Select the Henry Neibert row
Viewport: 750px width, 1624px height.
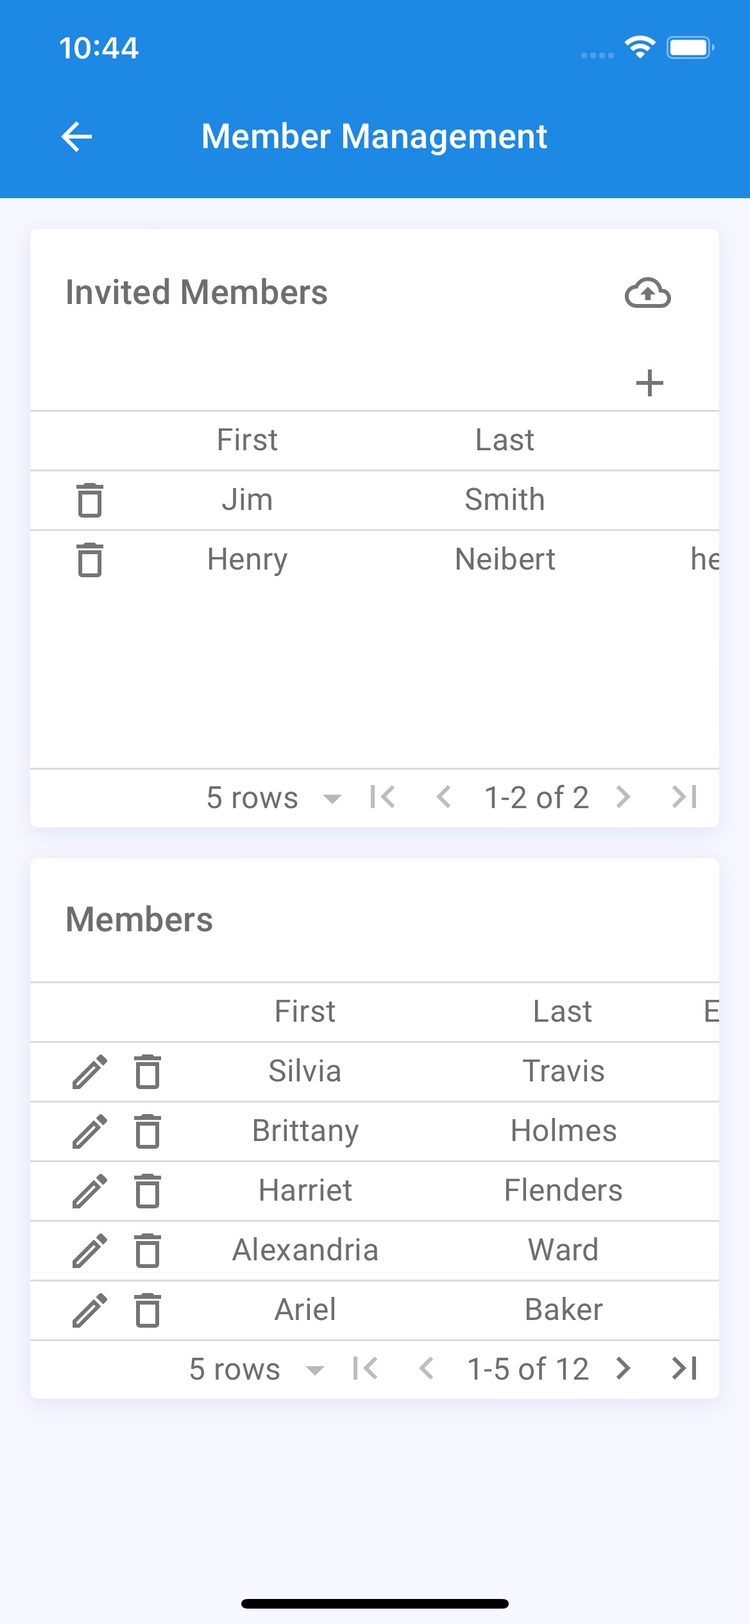click(x=380, y=560)
